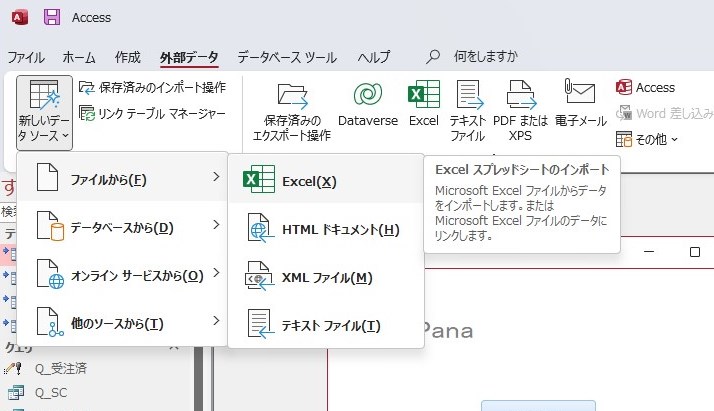Click the Q_受注済 query icon

14,368
